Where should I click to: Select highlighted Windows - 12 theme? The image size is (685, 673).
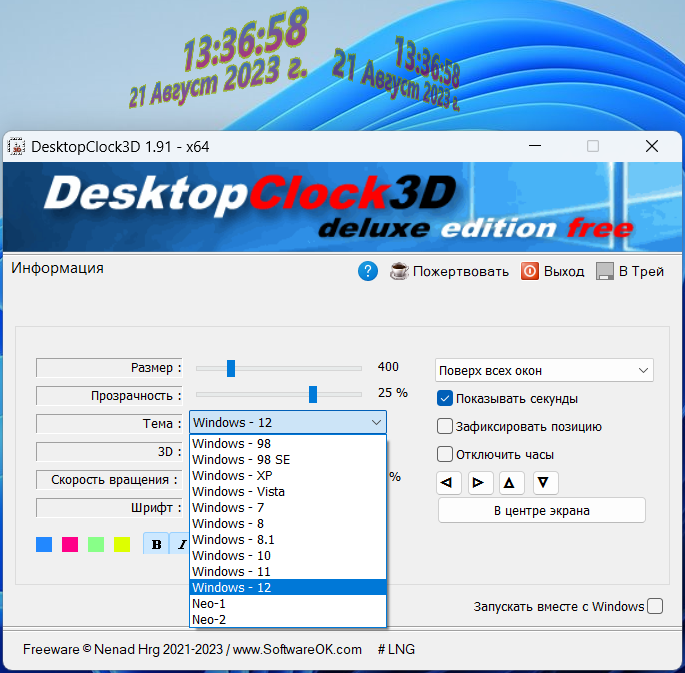click(x=288, y=587)
